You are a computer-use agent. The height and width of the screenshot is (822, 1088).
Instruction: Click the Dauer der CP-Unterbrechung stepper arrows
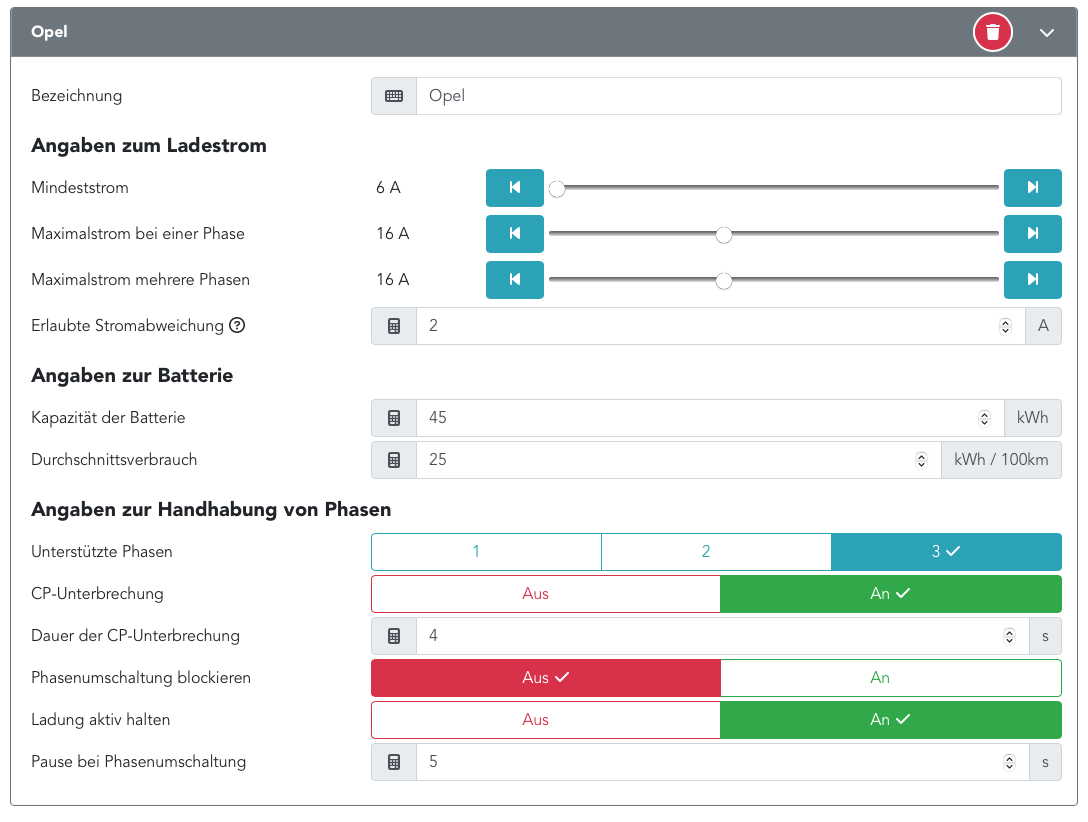(1009, 636)
